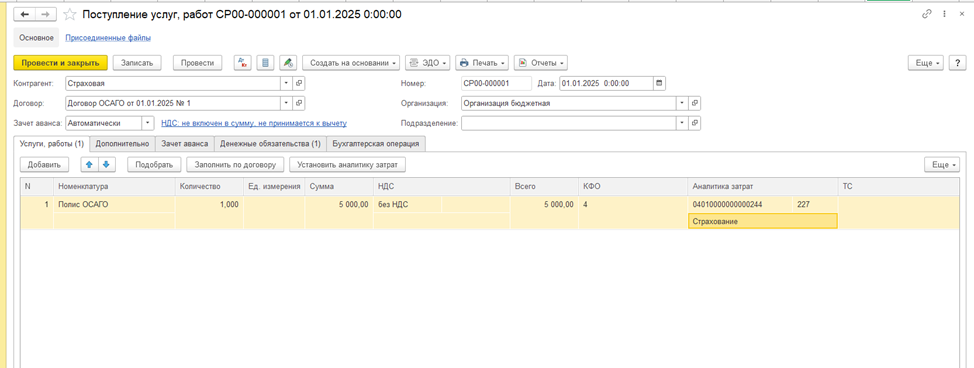Click the green pencil signature icon
Viewport: 974px width, 368px height.
288,63
